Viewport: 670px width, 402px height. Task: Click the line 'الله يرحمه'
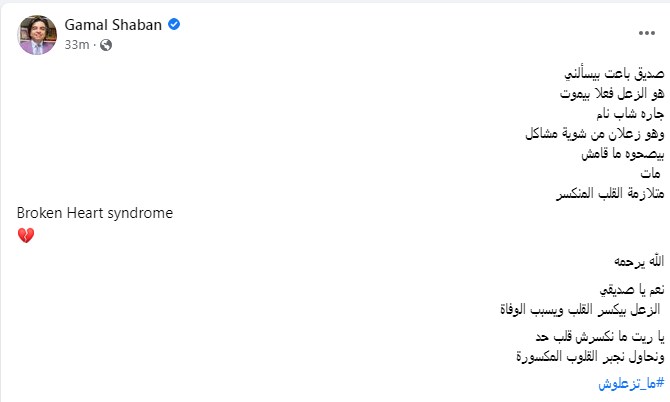[x=632, y=262]
